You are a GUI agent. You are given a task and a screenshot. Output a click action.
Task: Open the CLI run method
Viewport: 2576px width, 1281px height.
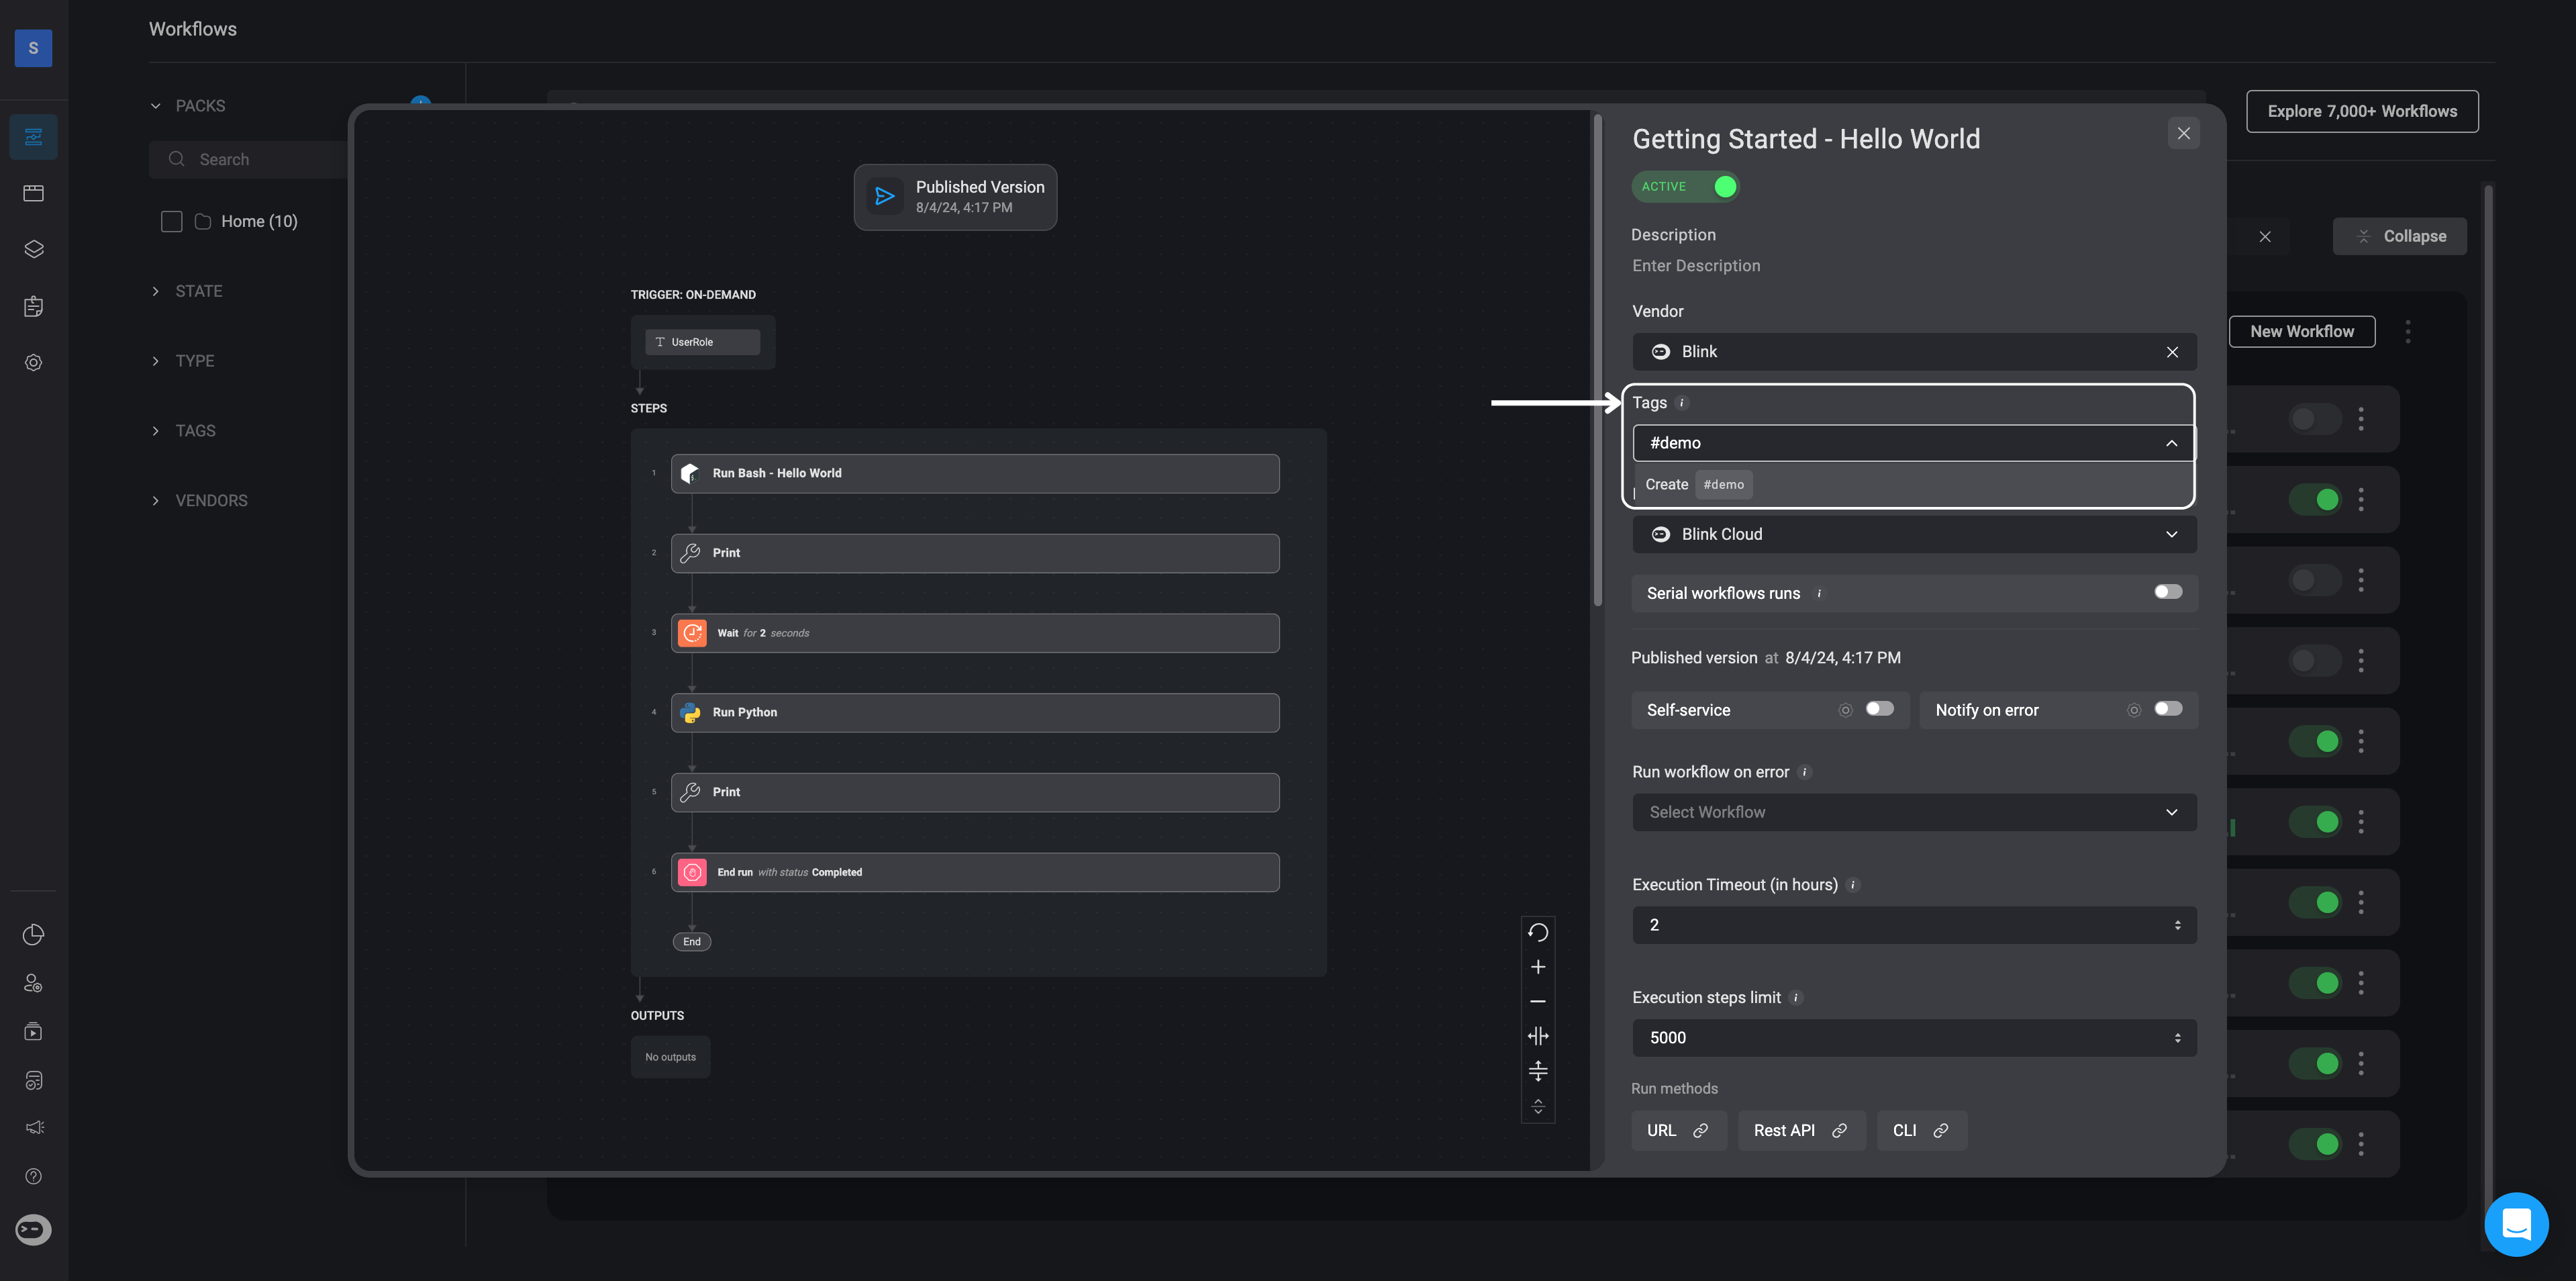[x=1921, y=1130]
